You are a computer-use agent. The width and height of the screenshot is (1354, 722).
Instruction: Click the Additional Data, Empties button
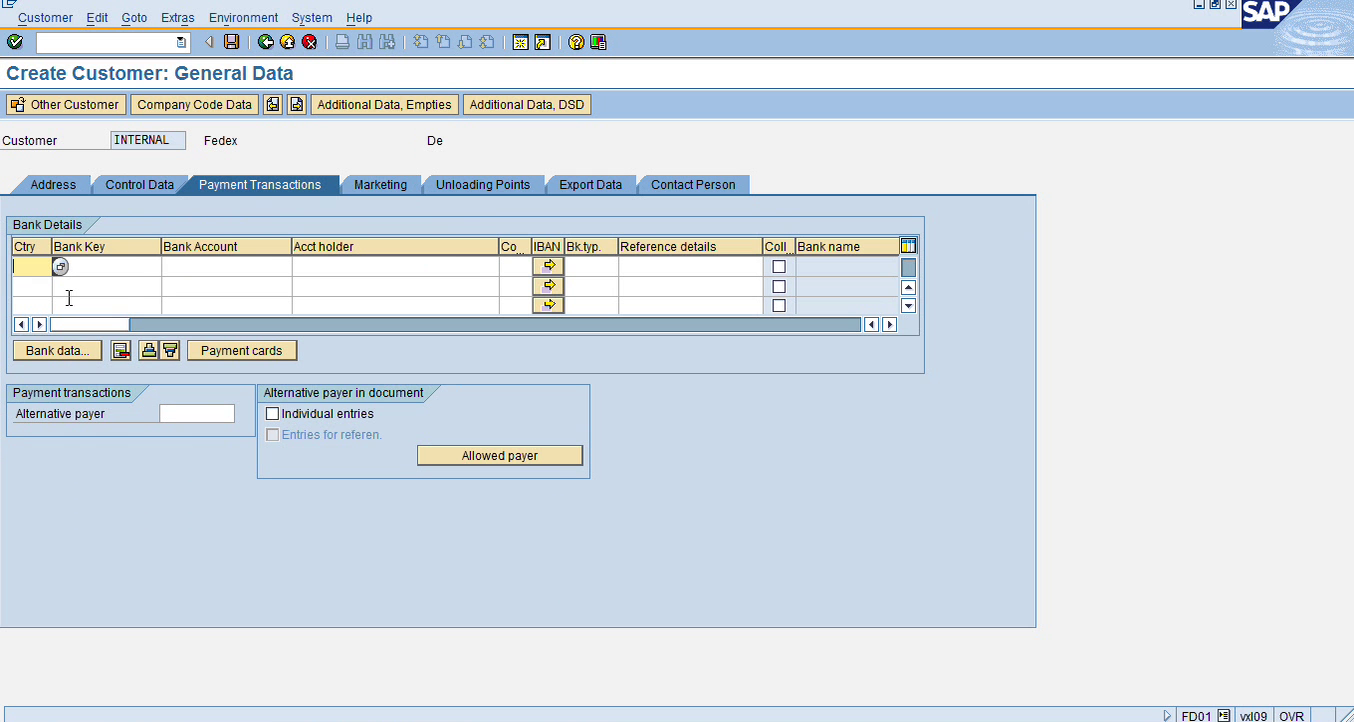click(x=384, y=104)
